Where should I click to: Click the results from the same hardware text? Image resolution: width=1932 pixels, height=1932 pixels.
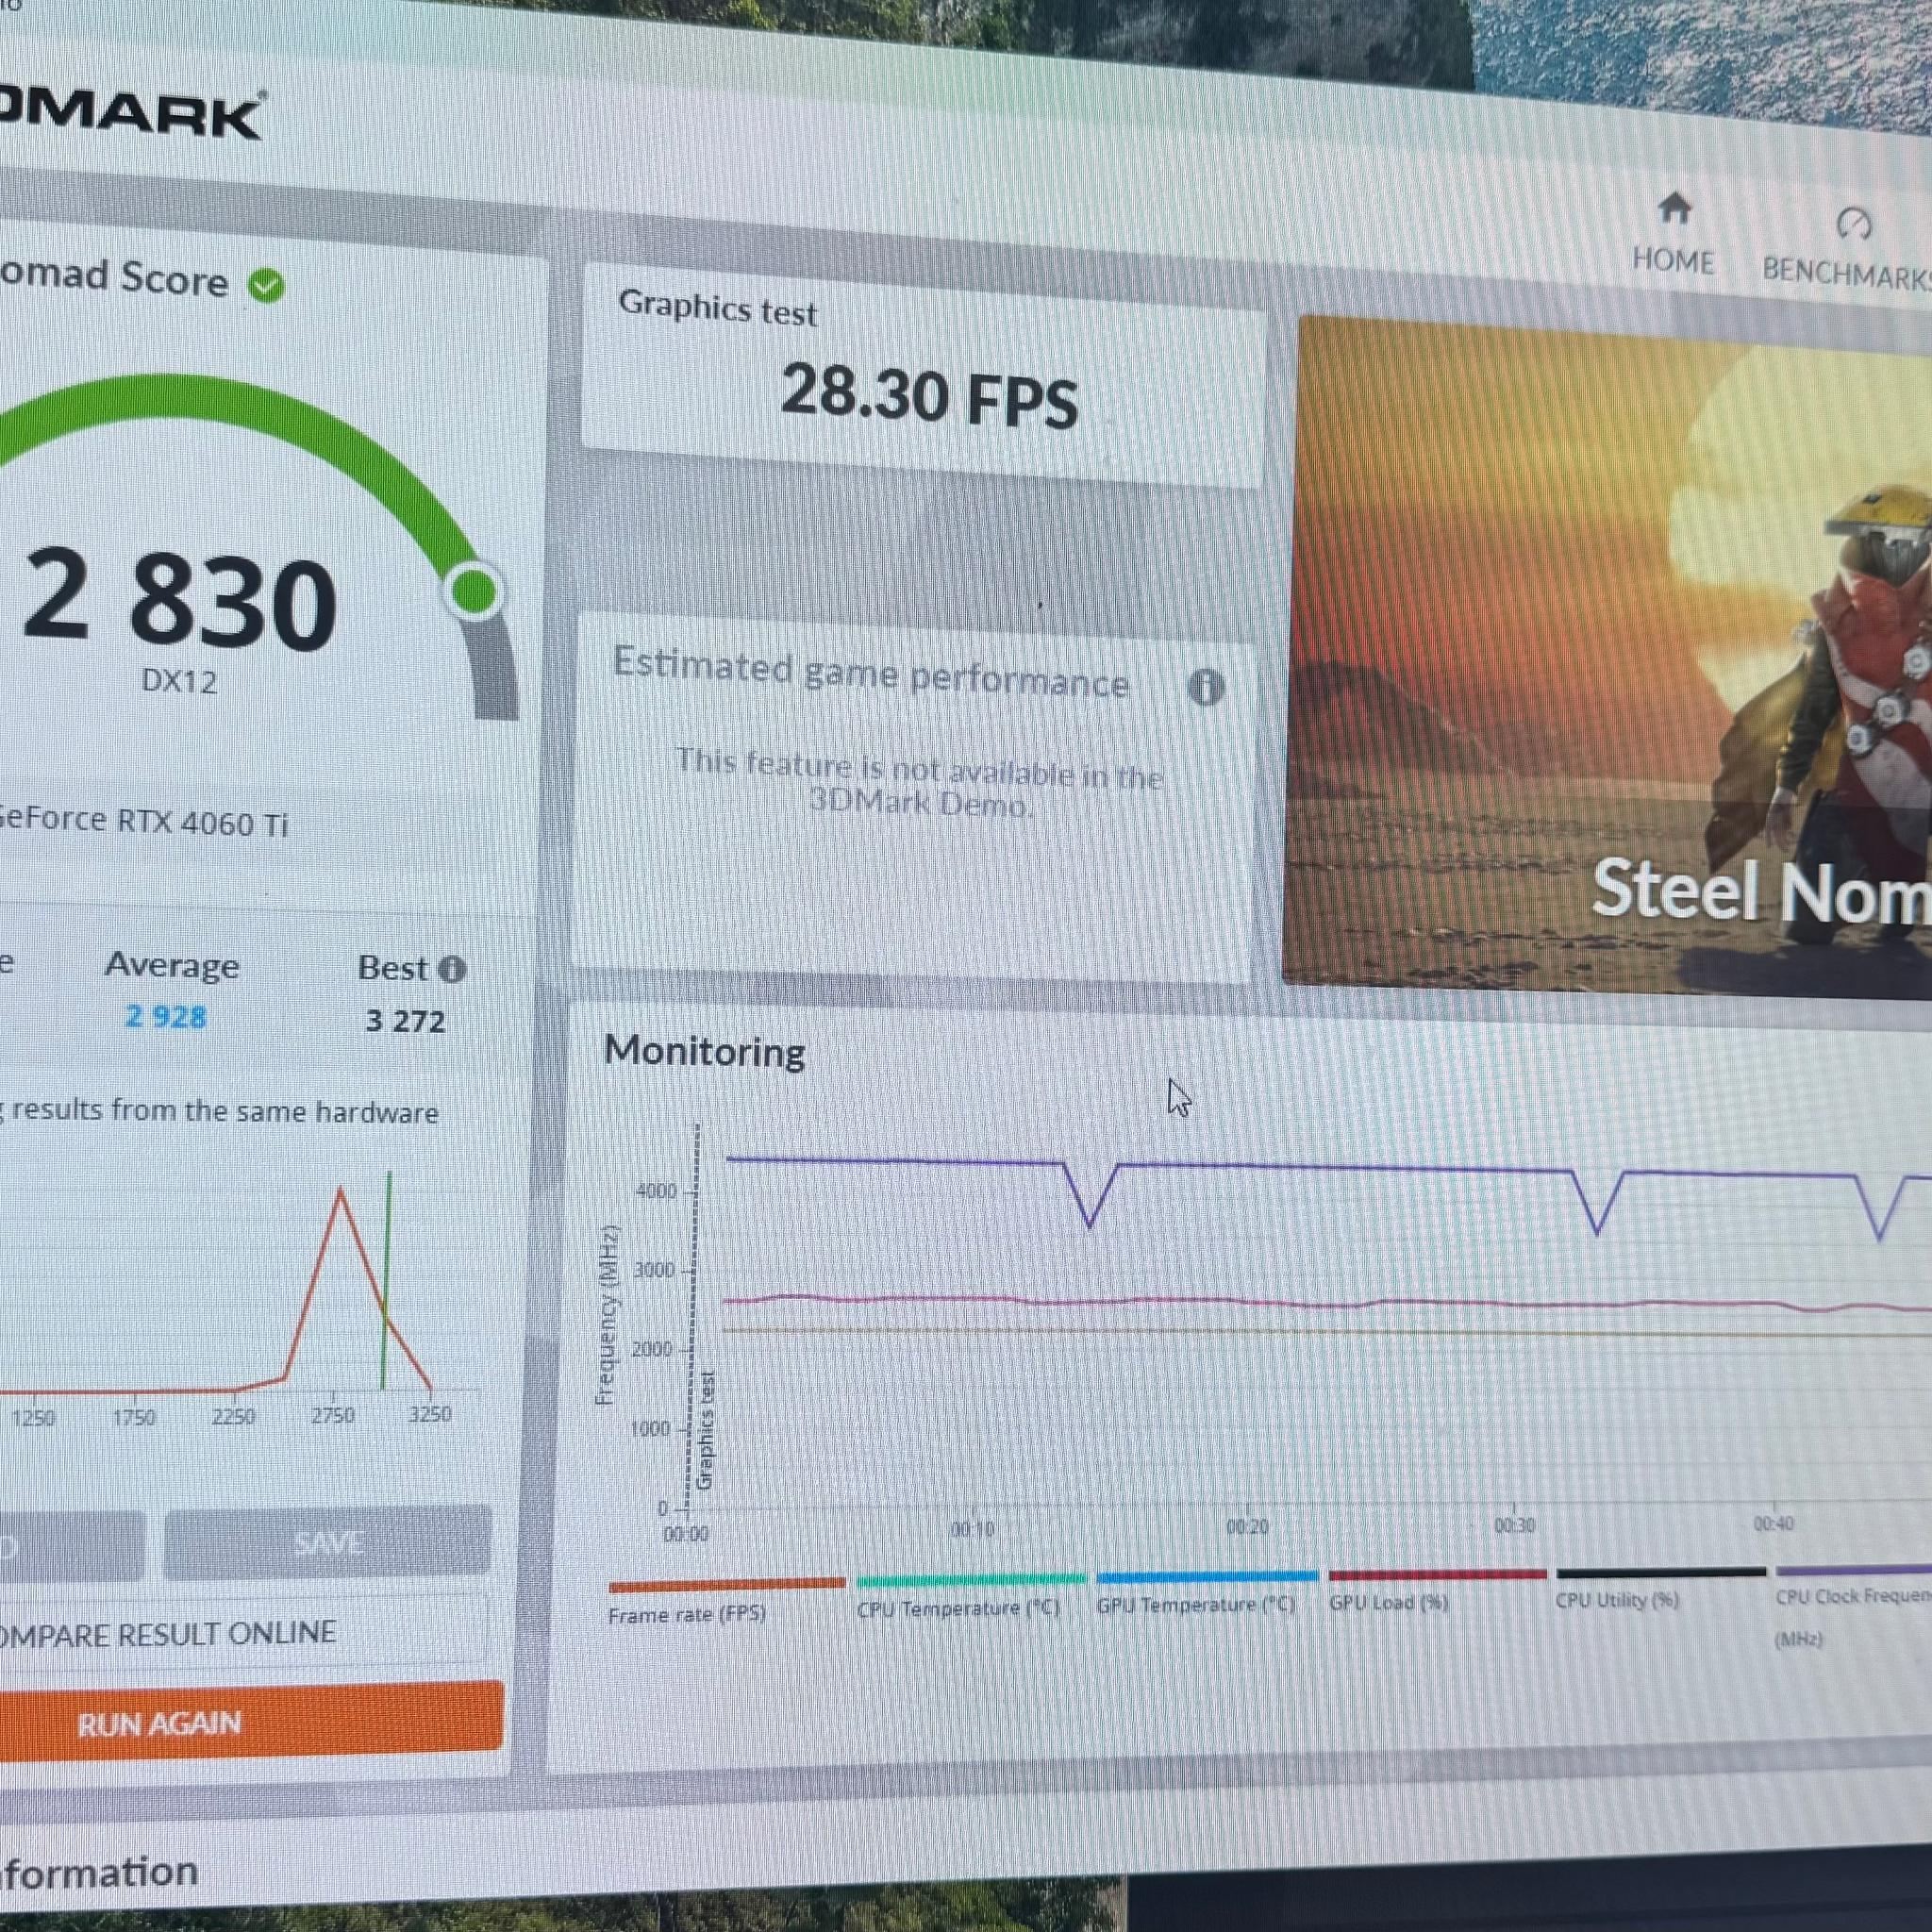pos(225,1111)
